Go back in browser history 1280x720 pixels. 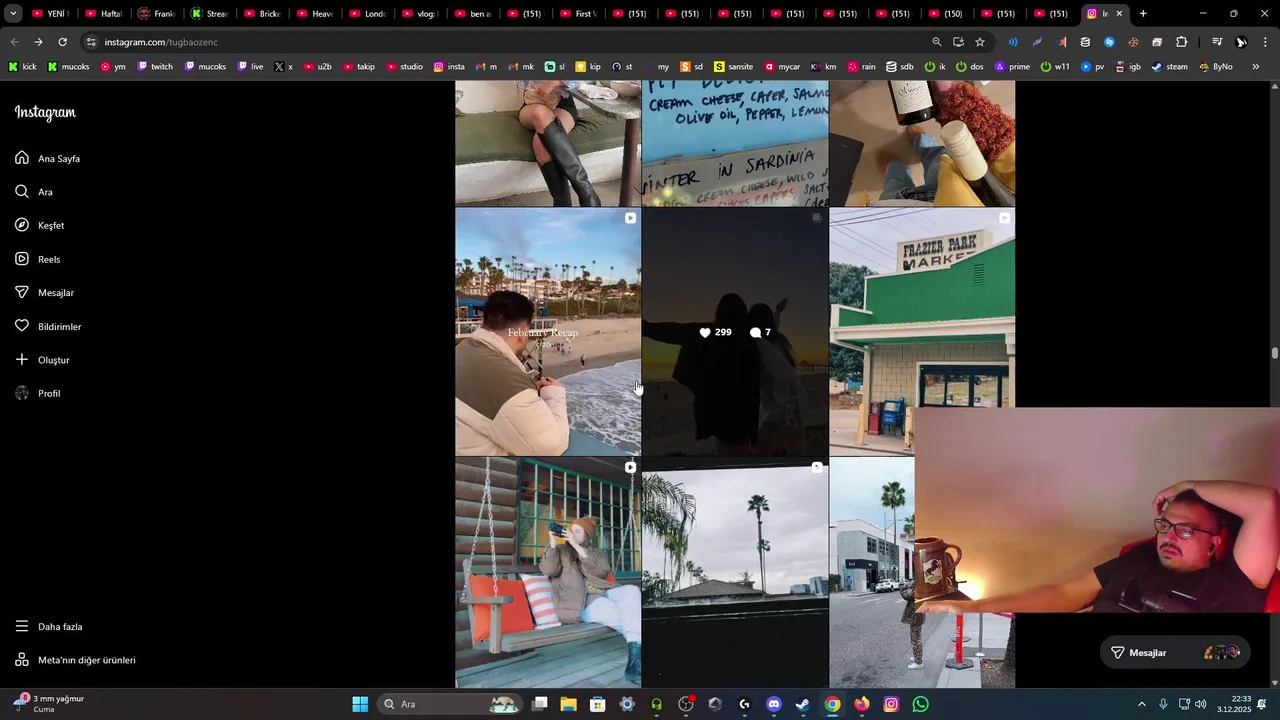(14, 42)
